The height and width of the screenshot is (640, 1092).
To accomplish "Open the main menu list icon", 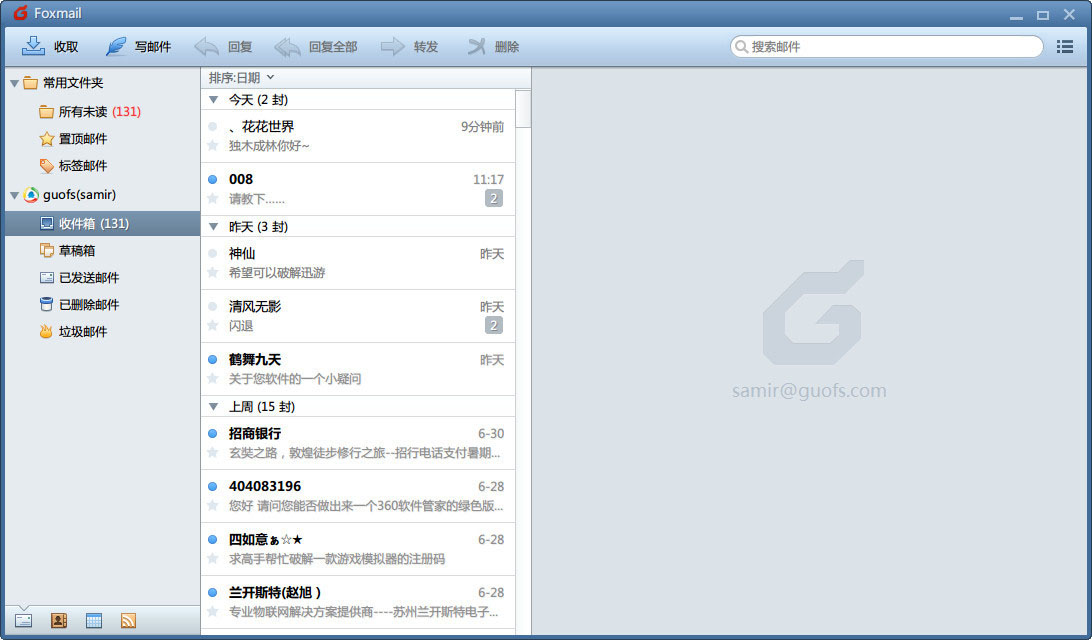I will [x=1064, y=47].
